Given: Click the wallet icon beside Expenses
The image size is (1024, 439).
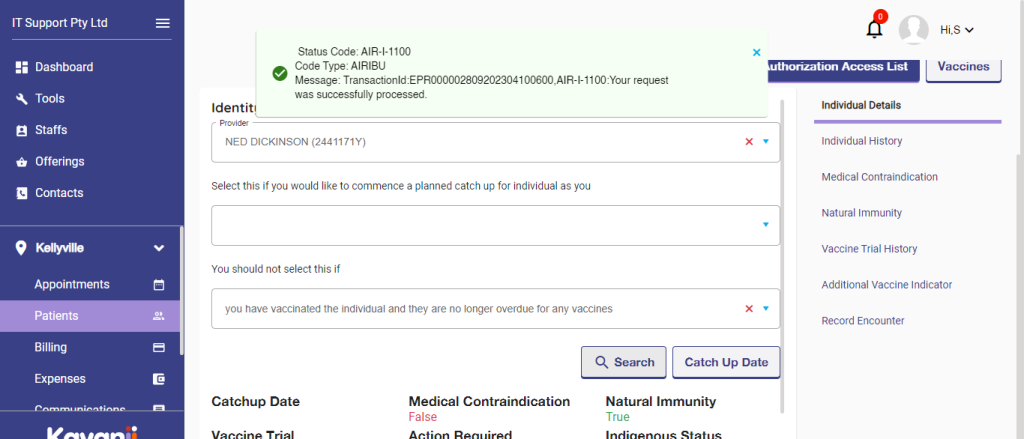Looking at the screenshot, I should pyautogui.click(x=158, y=379).
